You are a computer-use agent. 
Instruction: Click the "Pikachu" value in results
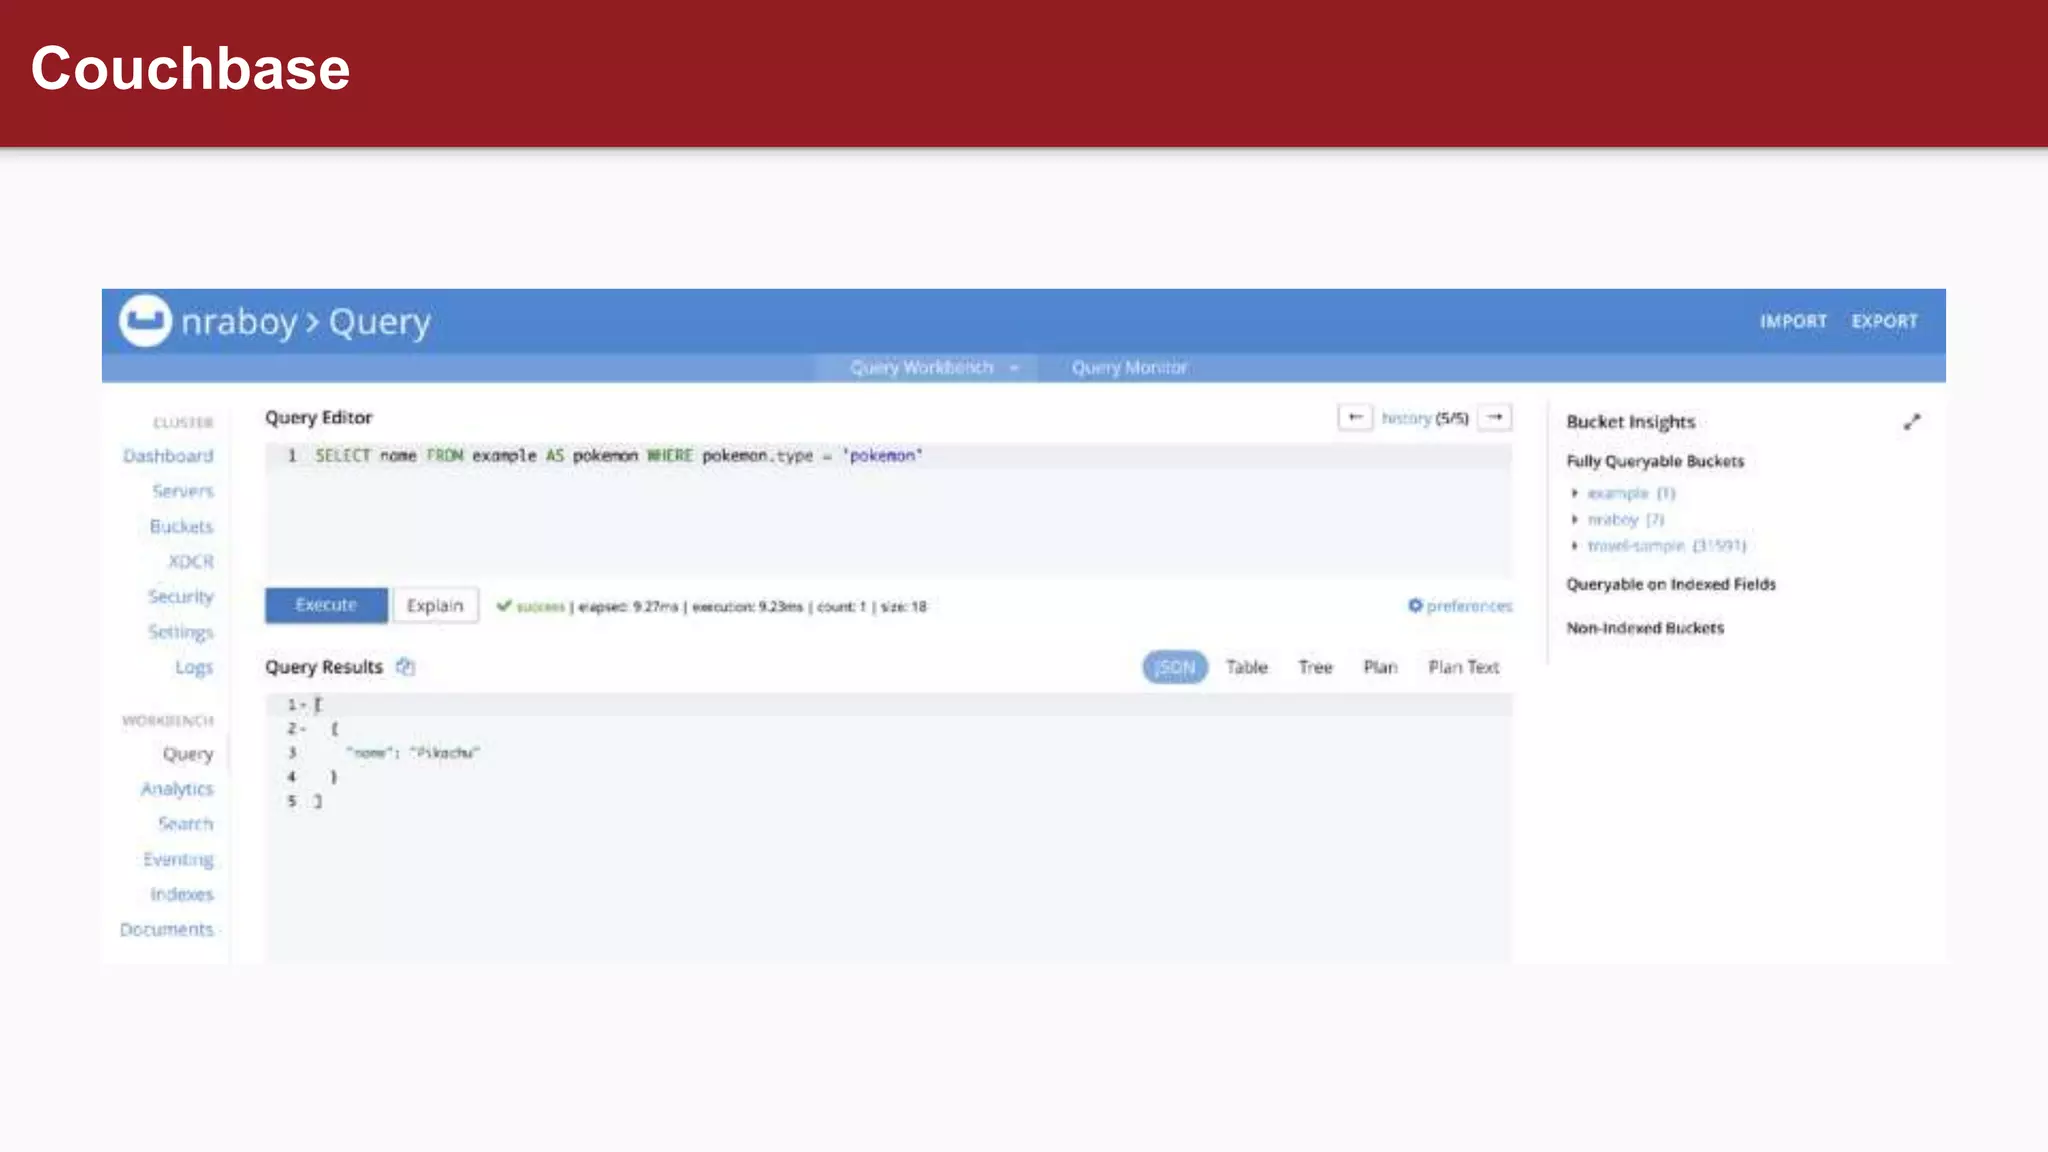point(445,753)
